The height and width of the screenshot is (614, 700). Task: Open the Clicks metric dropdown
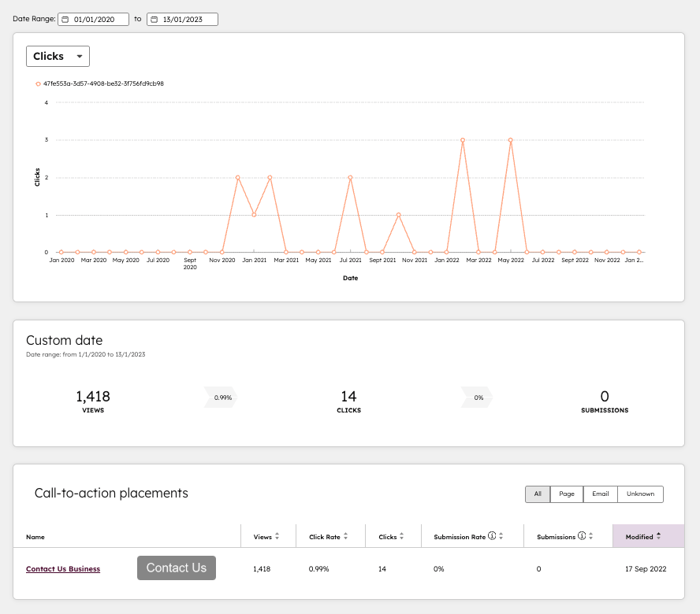[x=58, y=56]
